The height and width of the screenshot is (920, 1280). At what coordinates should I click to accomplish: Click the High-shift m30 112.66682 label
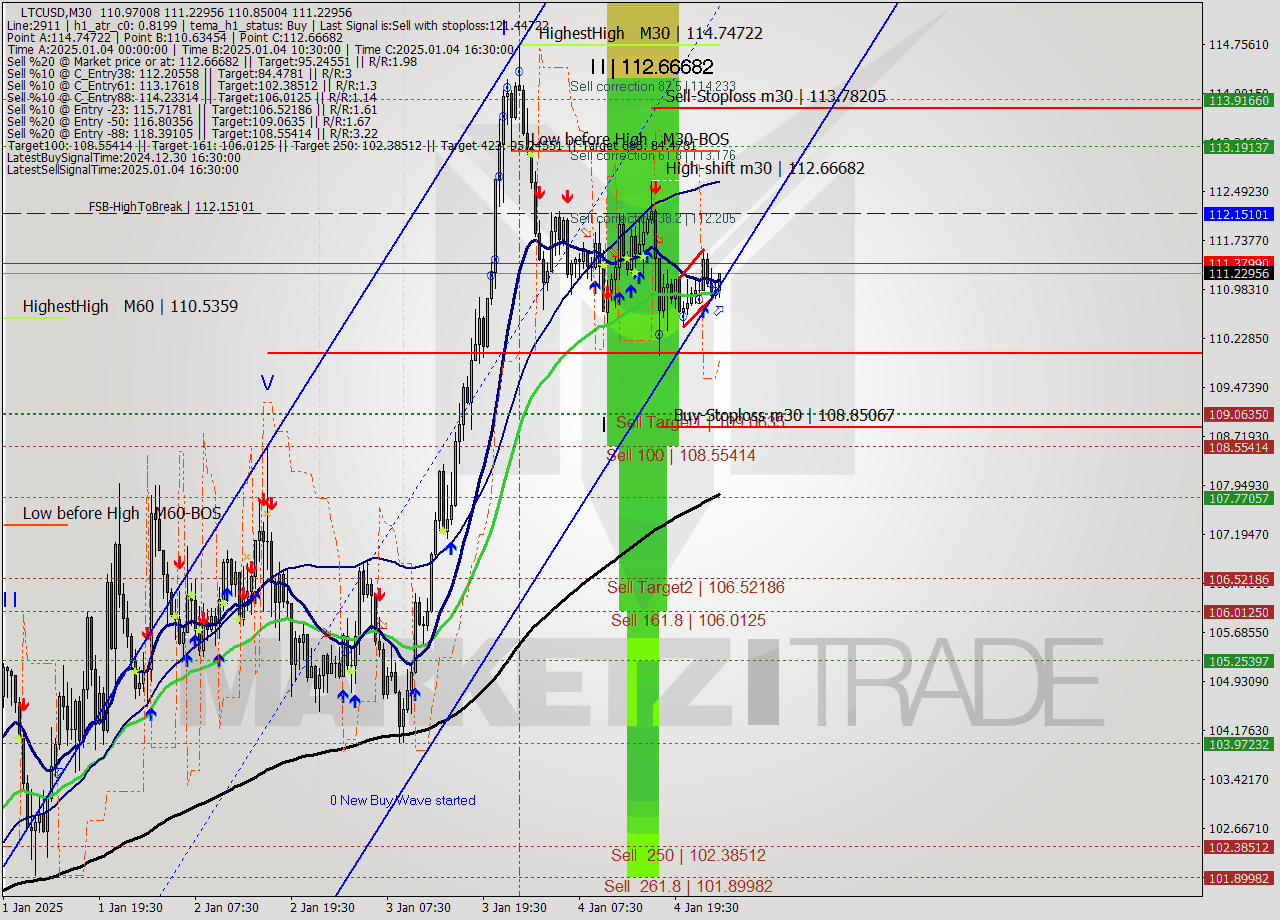point(765,168)
